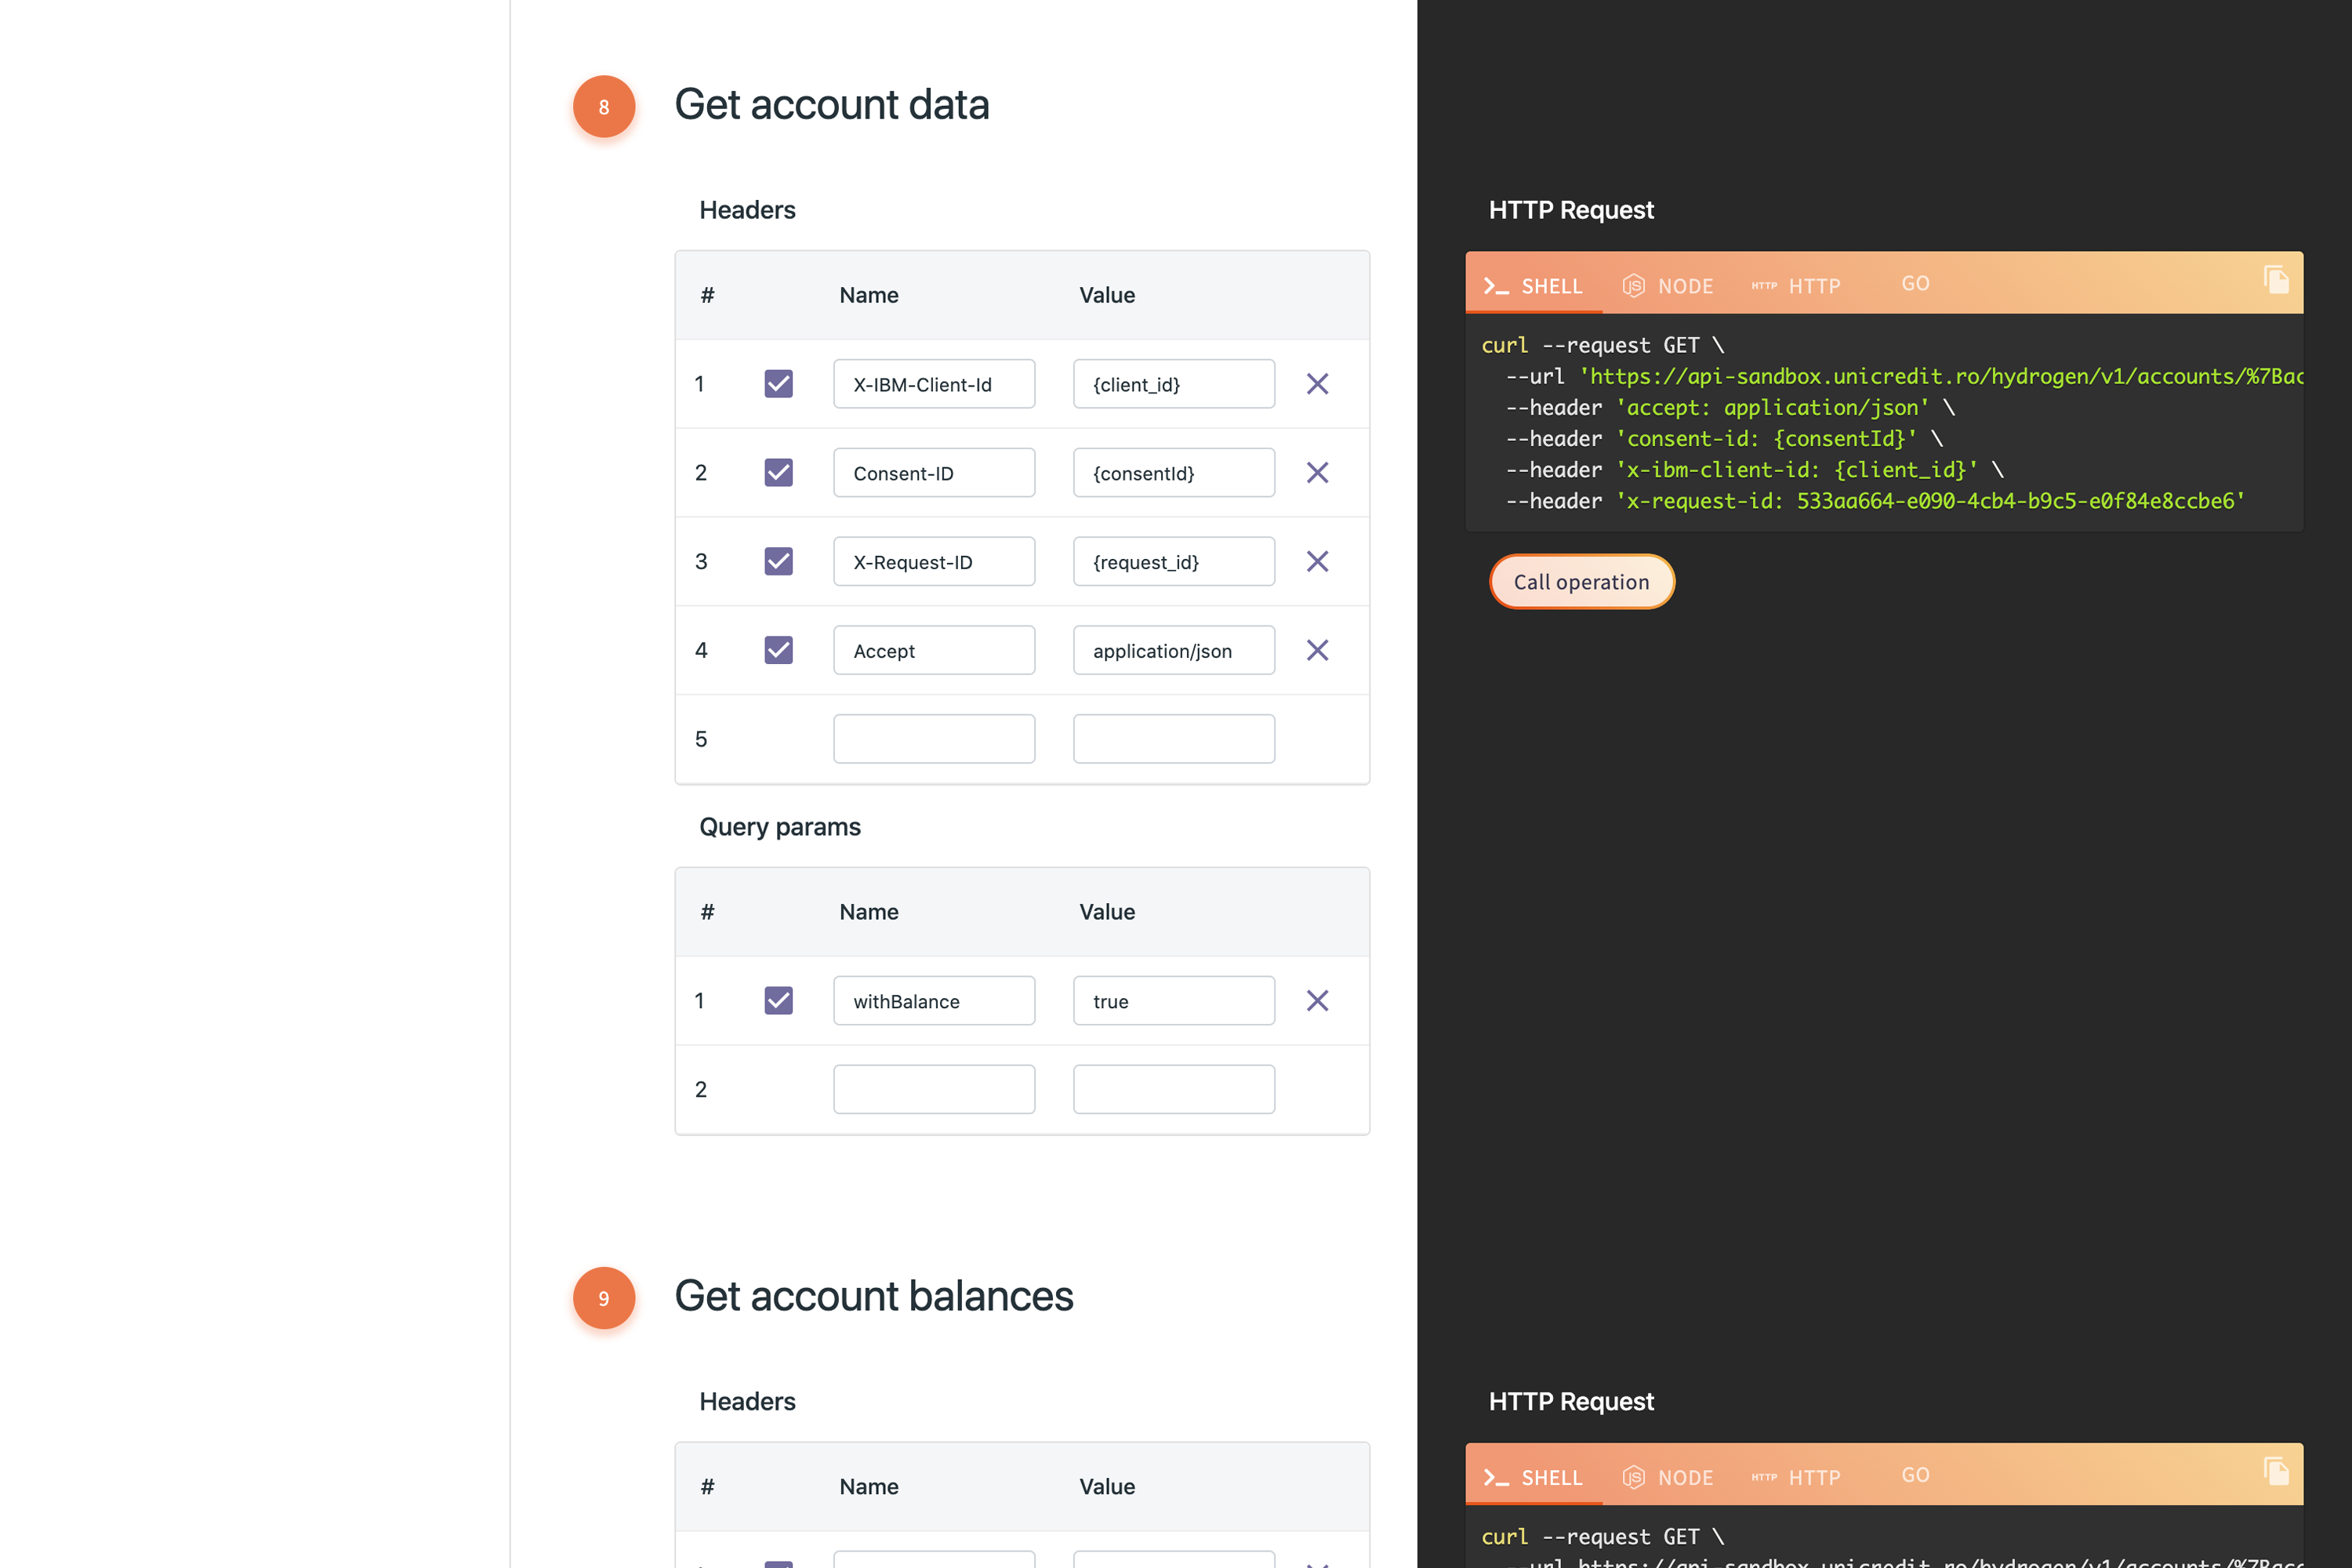This screenshot has width=2352, height=1568.
Task: Uncheck the X-IBM-Client-Id header checkbox
Action: (778, 384)
